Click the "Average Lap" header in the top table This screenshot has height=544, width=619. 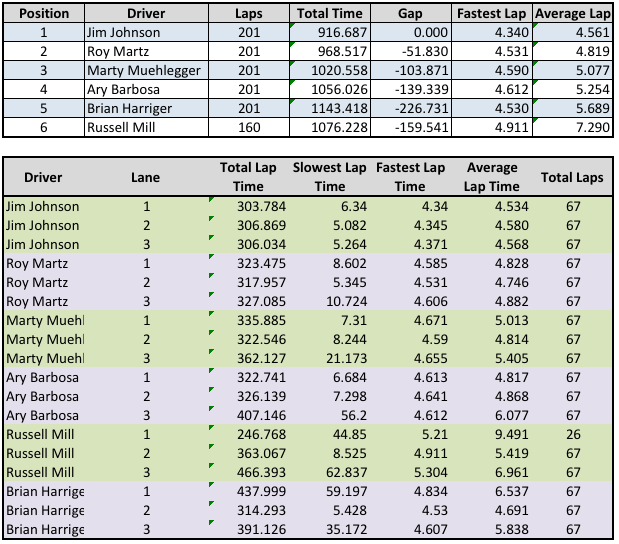[x=572, y=14]
